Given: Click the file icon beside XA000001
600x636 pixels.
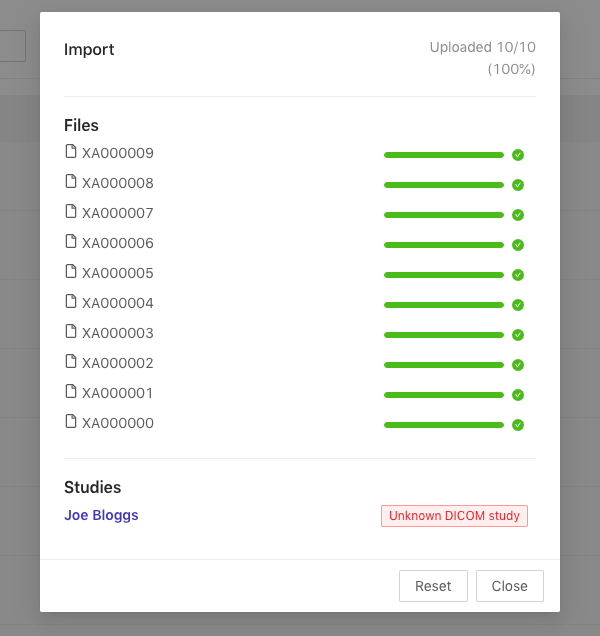Looking at the screenshot, I should pos(71,391).
